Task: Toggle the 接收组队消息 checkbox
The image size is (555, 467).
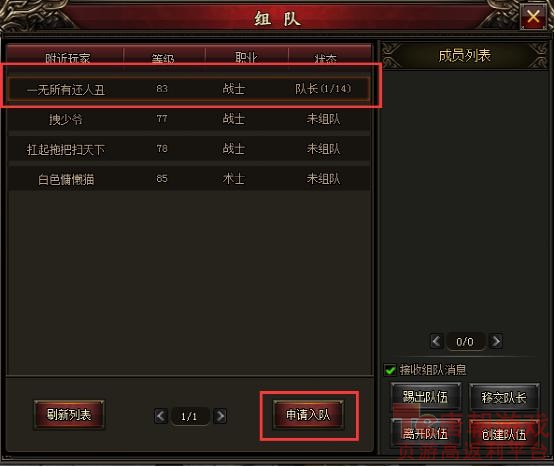Action: [390, 370]
